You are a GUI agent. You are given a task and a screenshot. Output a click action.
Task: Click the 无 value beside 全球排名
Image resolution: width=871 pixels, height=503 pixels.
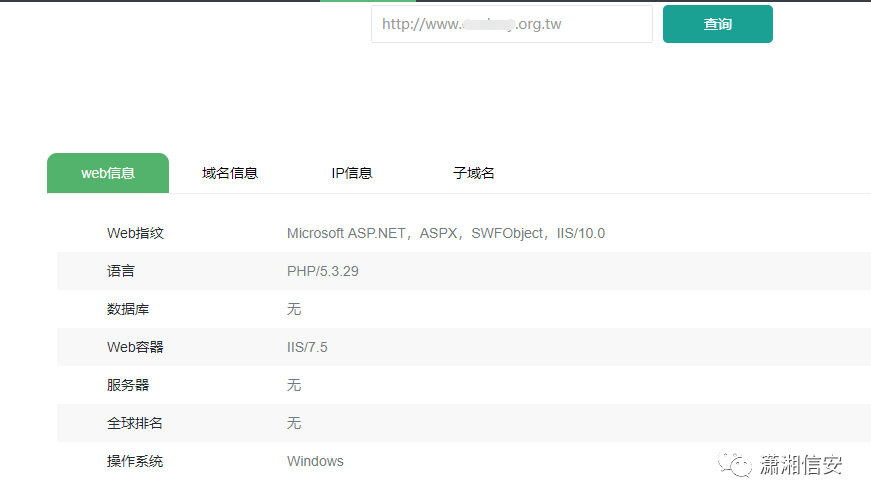pyautogui.click(x=294, y=423)
